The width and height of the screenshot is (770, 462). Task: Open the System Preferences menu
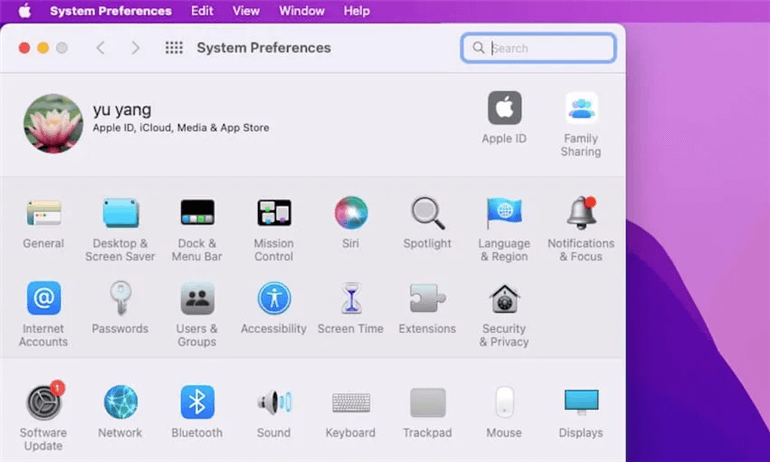point(110,11)
